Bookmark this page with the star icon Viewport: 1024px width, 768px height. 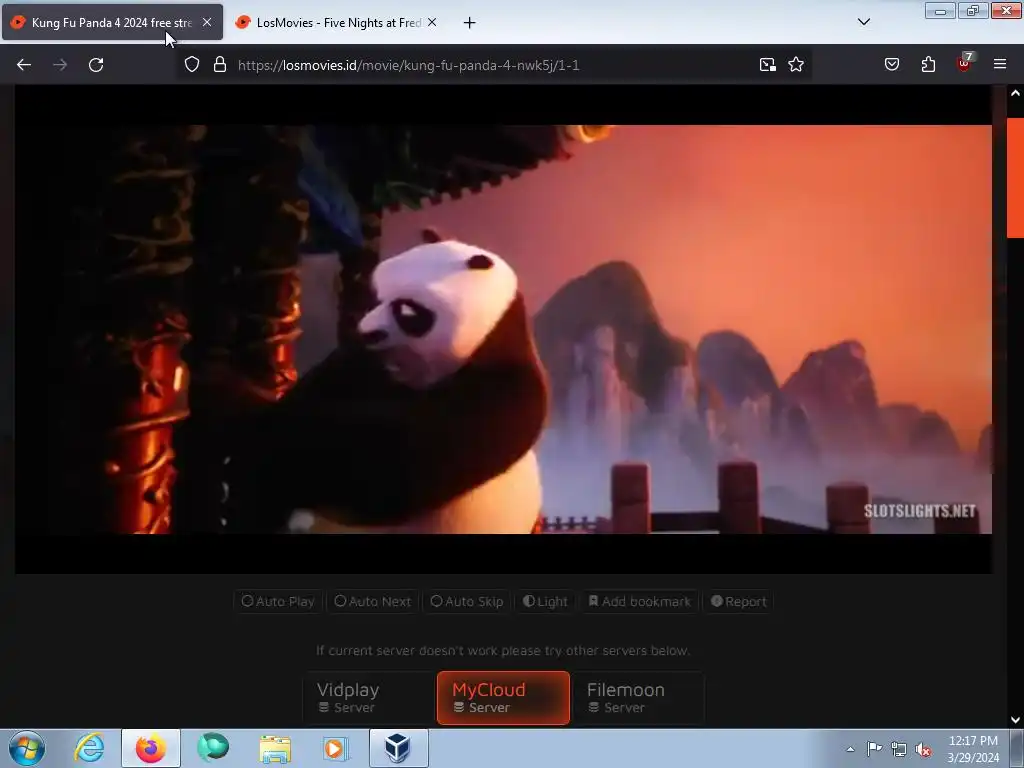click(x=795, y=65)
